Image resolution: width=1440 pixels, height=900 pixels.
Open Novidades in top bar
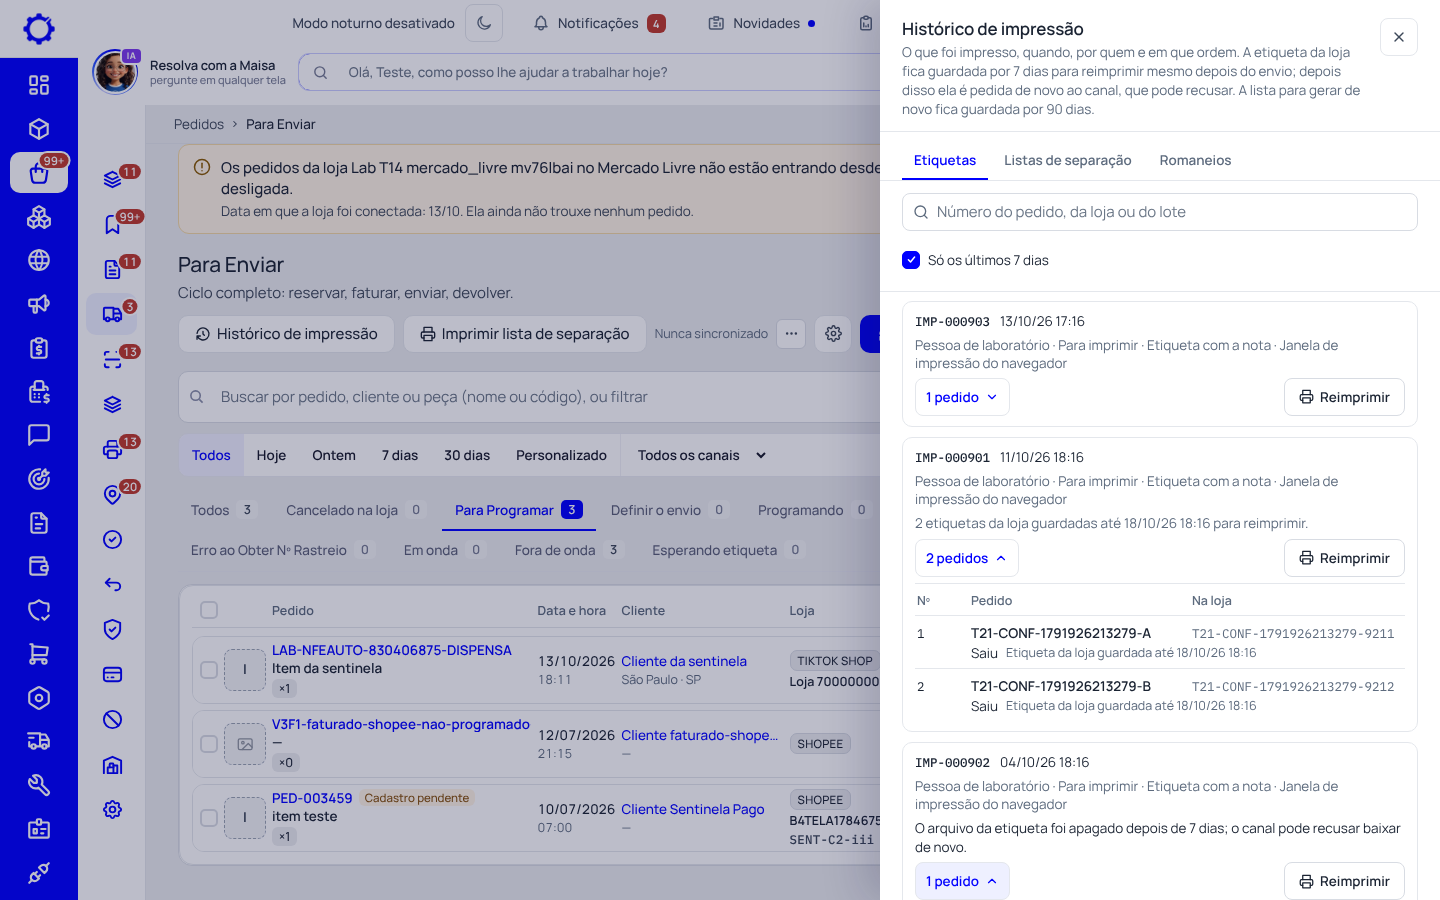(x=761, y=23)
